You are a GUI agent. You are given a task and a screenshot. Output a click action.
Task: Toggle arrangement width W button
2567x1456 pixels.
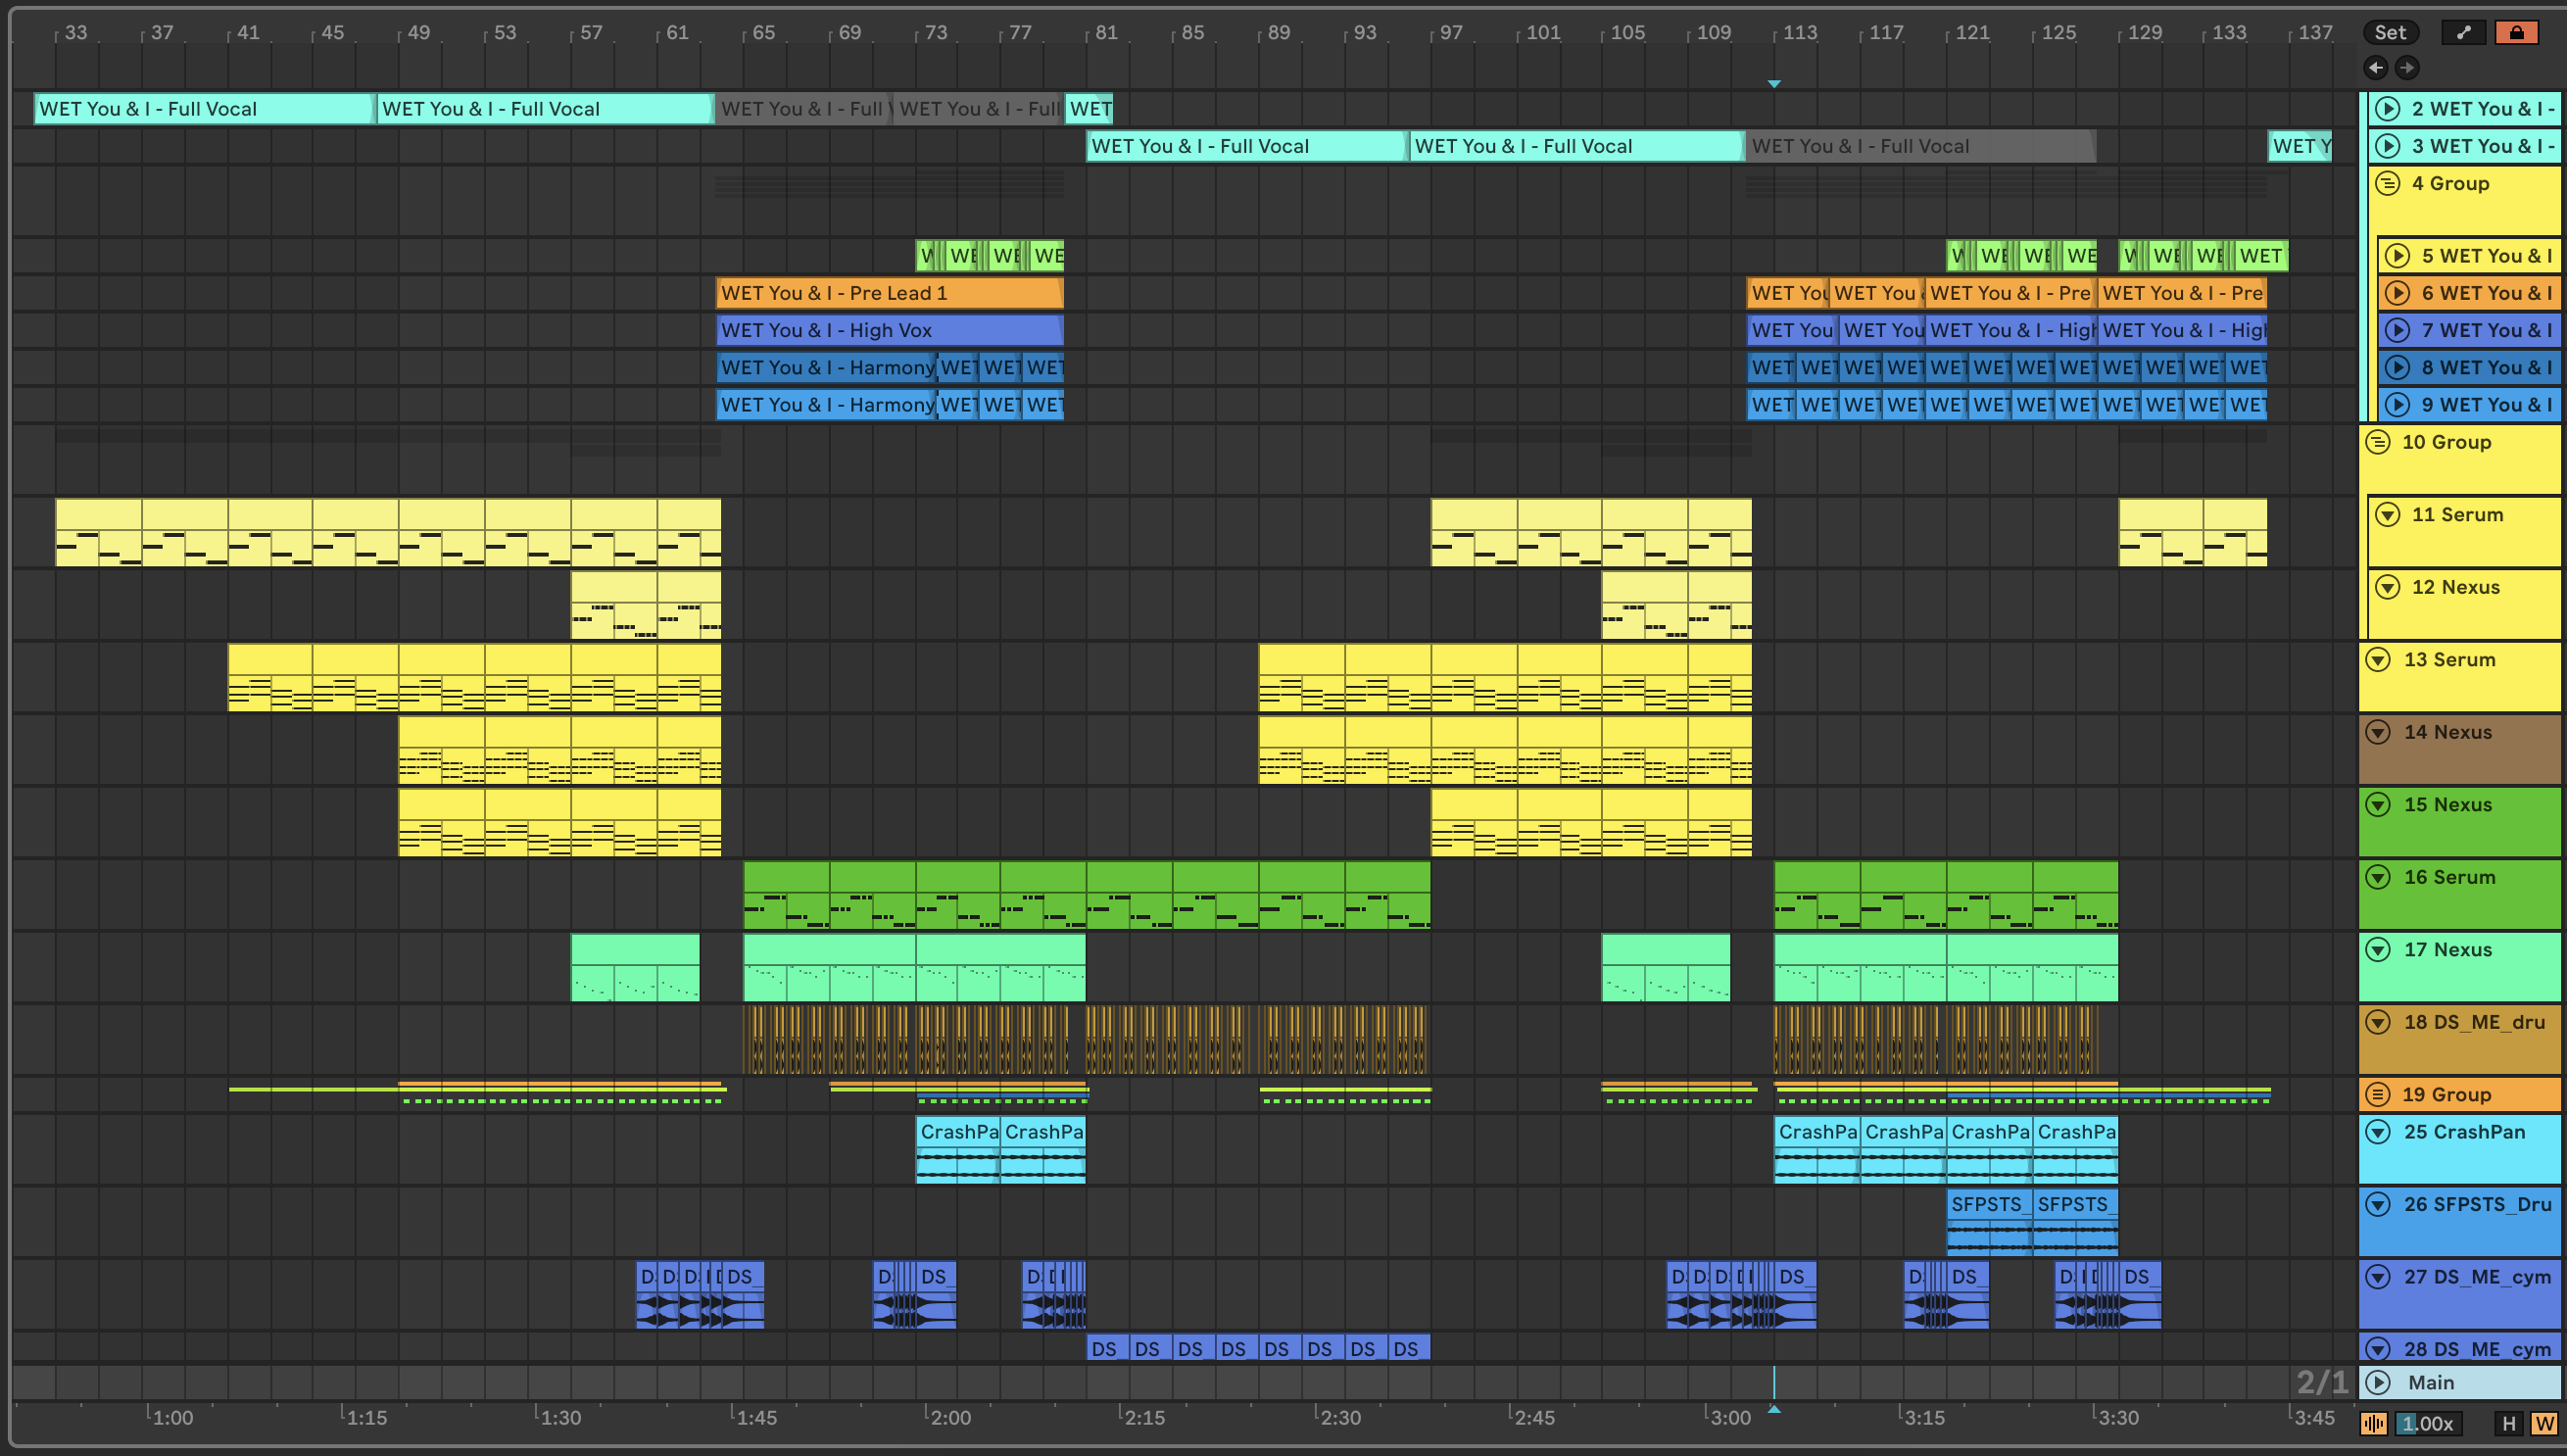point(2544,1423)
